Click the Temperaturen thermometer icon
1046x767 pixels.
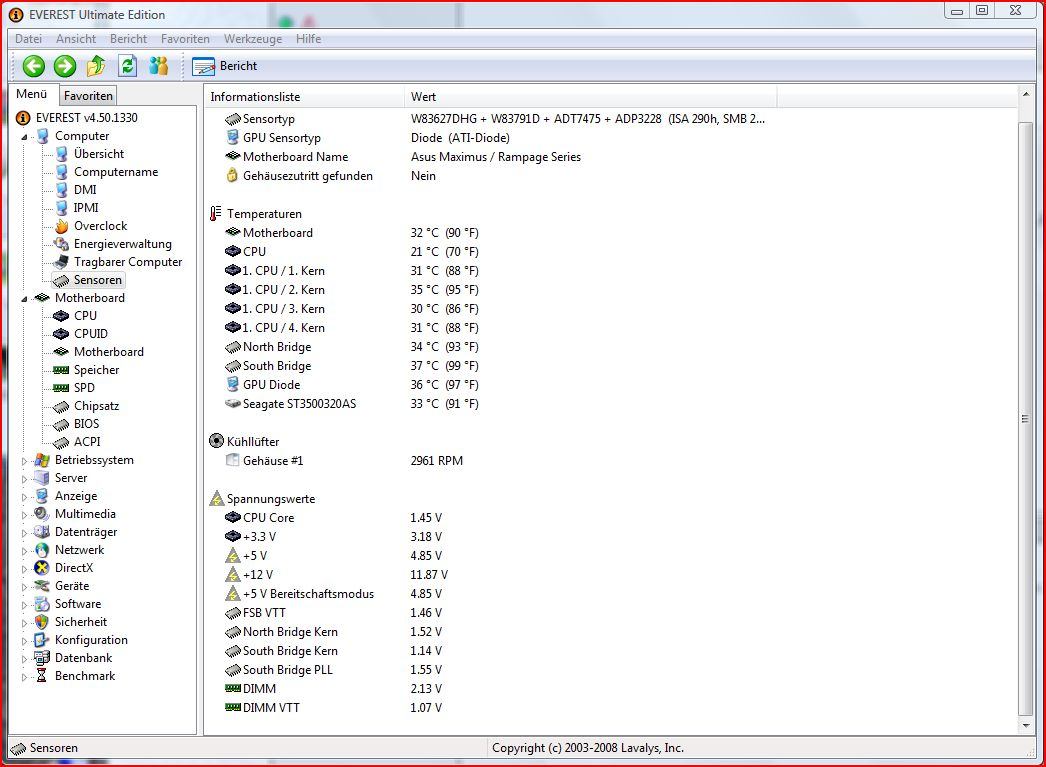coord(215,214)
